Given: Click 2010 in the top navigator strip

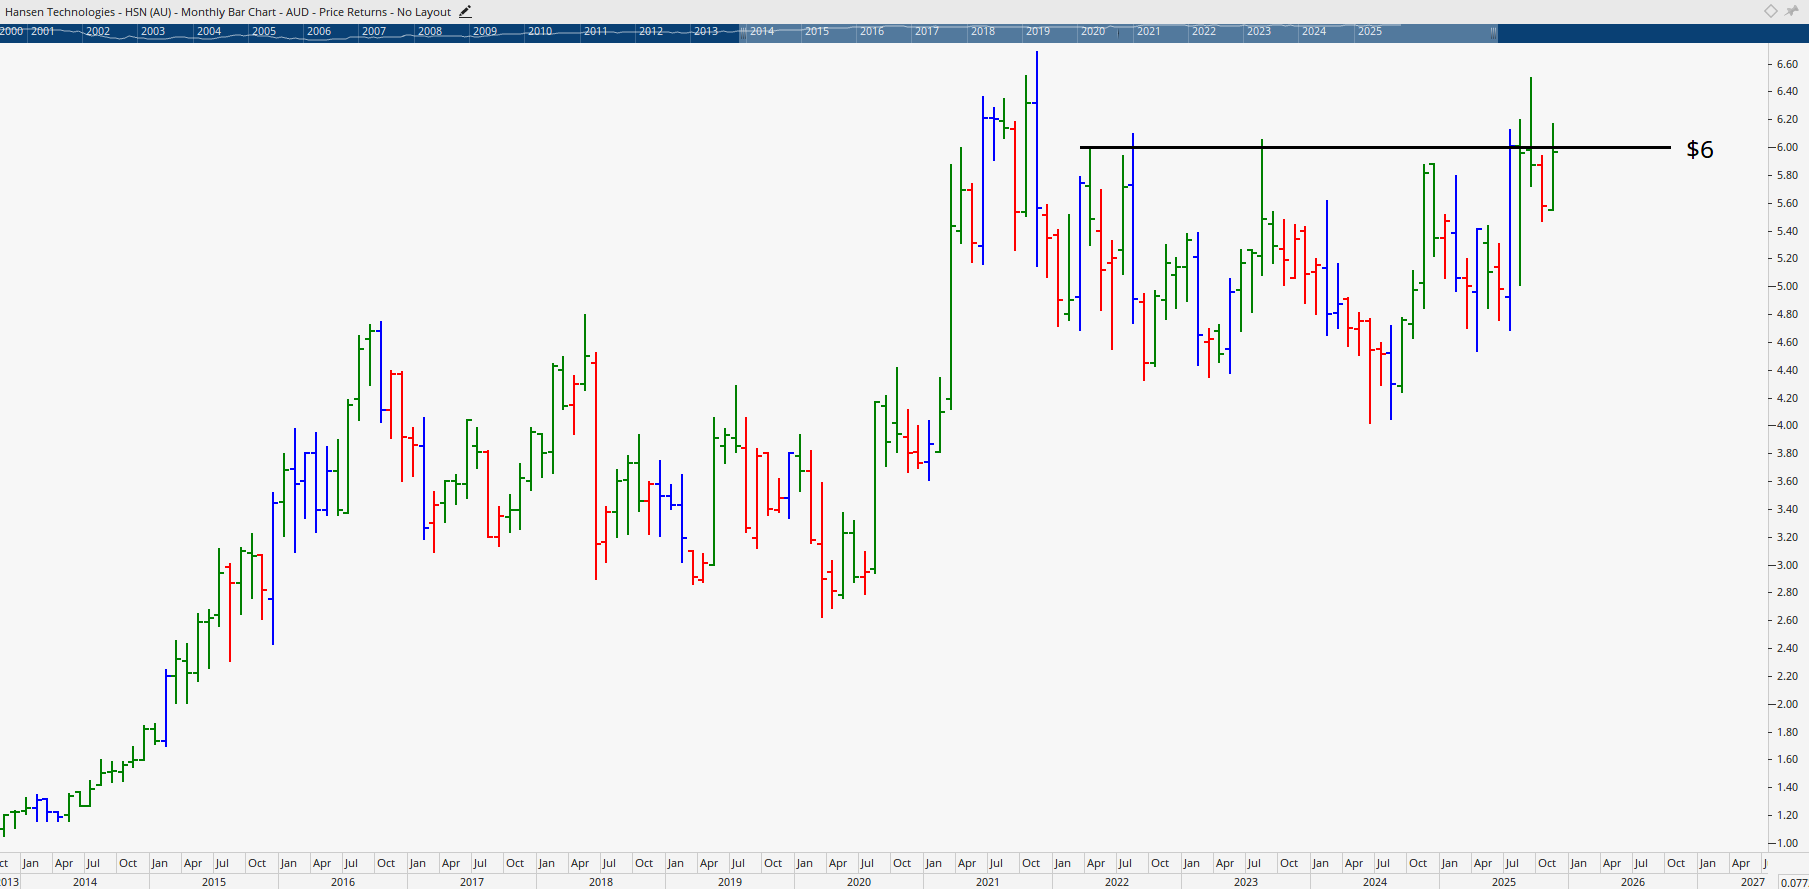Looking at the screenshot, I should 540,31.
